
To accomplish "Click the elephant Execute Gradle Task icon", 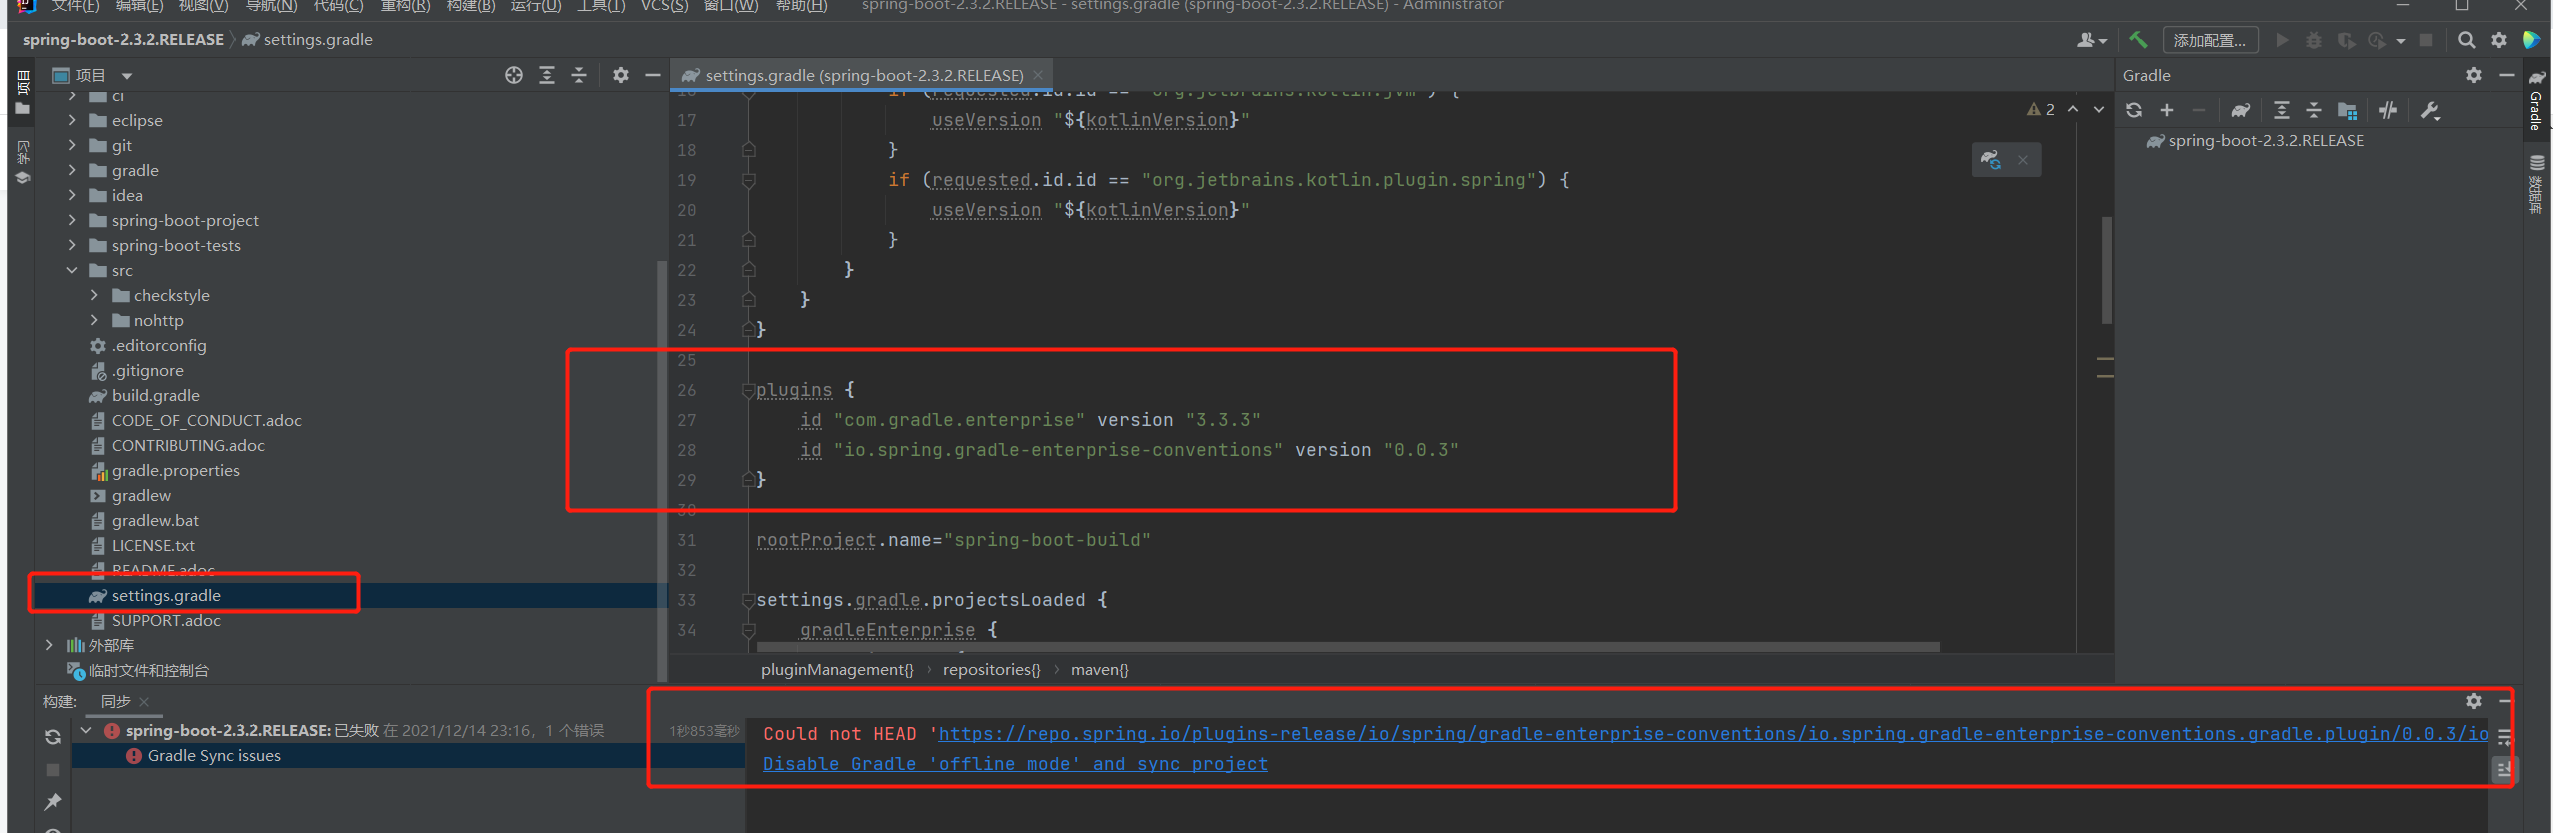I will click(2240, 110).
